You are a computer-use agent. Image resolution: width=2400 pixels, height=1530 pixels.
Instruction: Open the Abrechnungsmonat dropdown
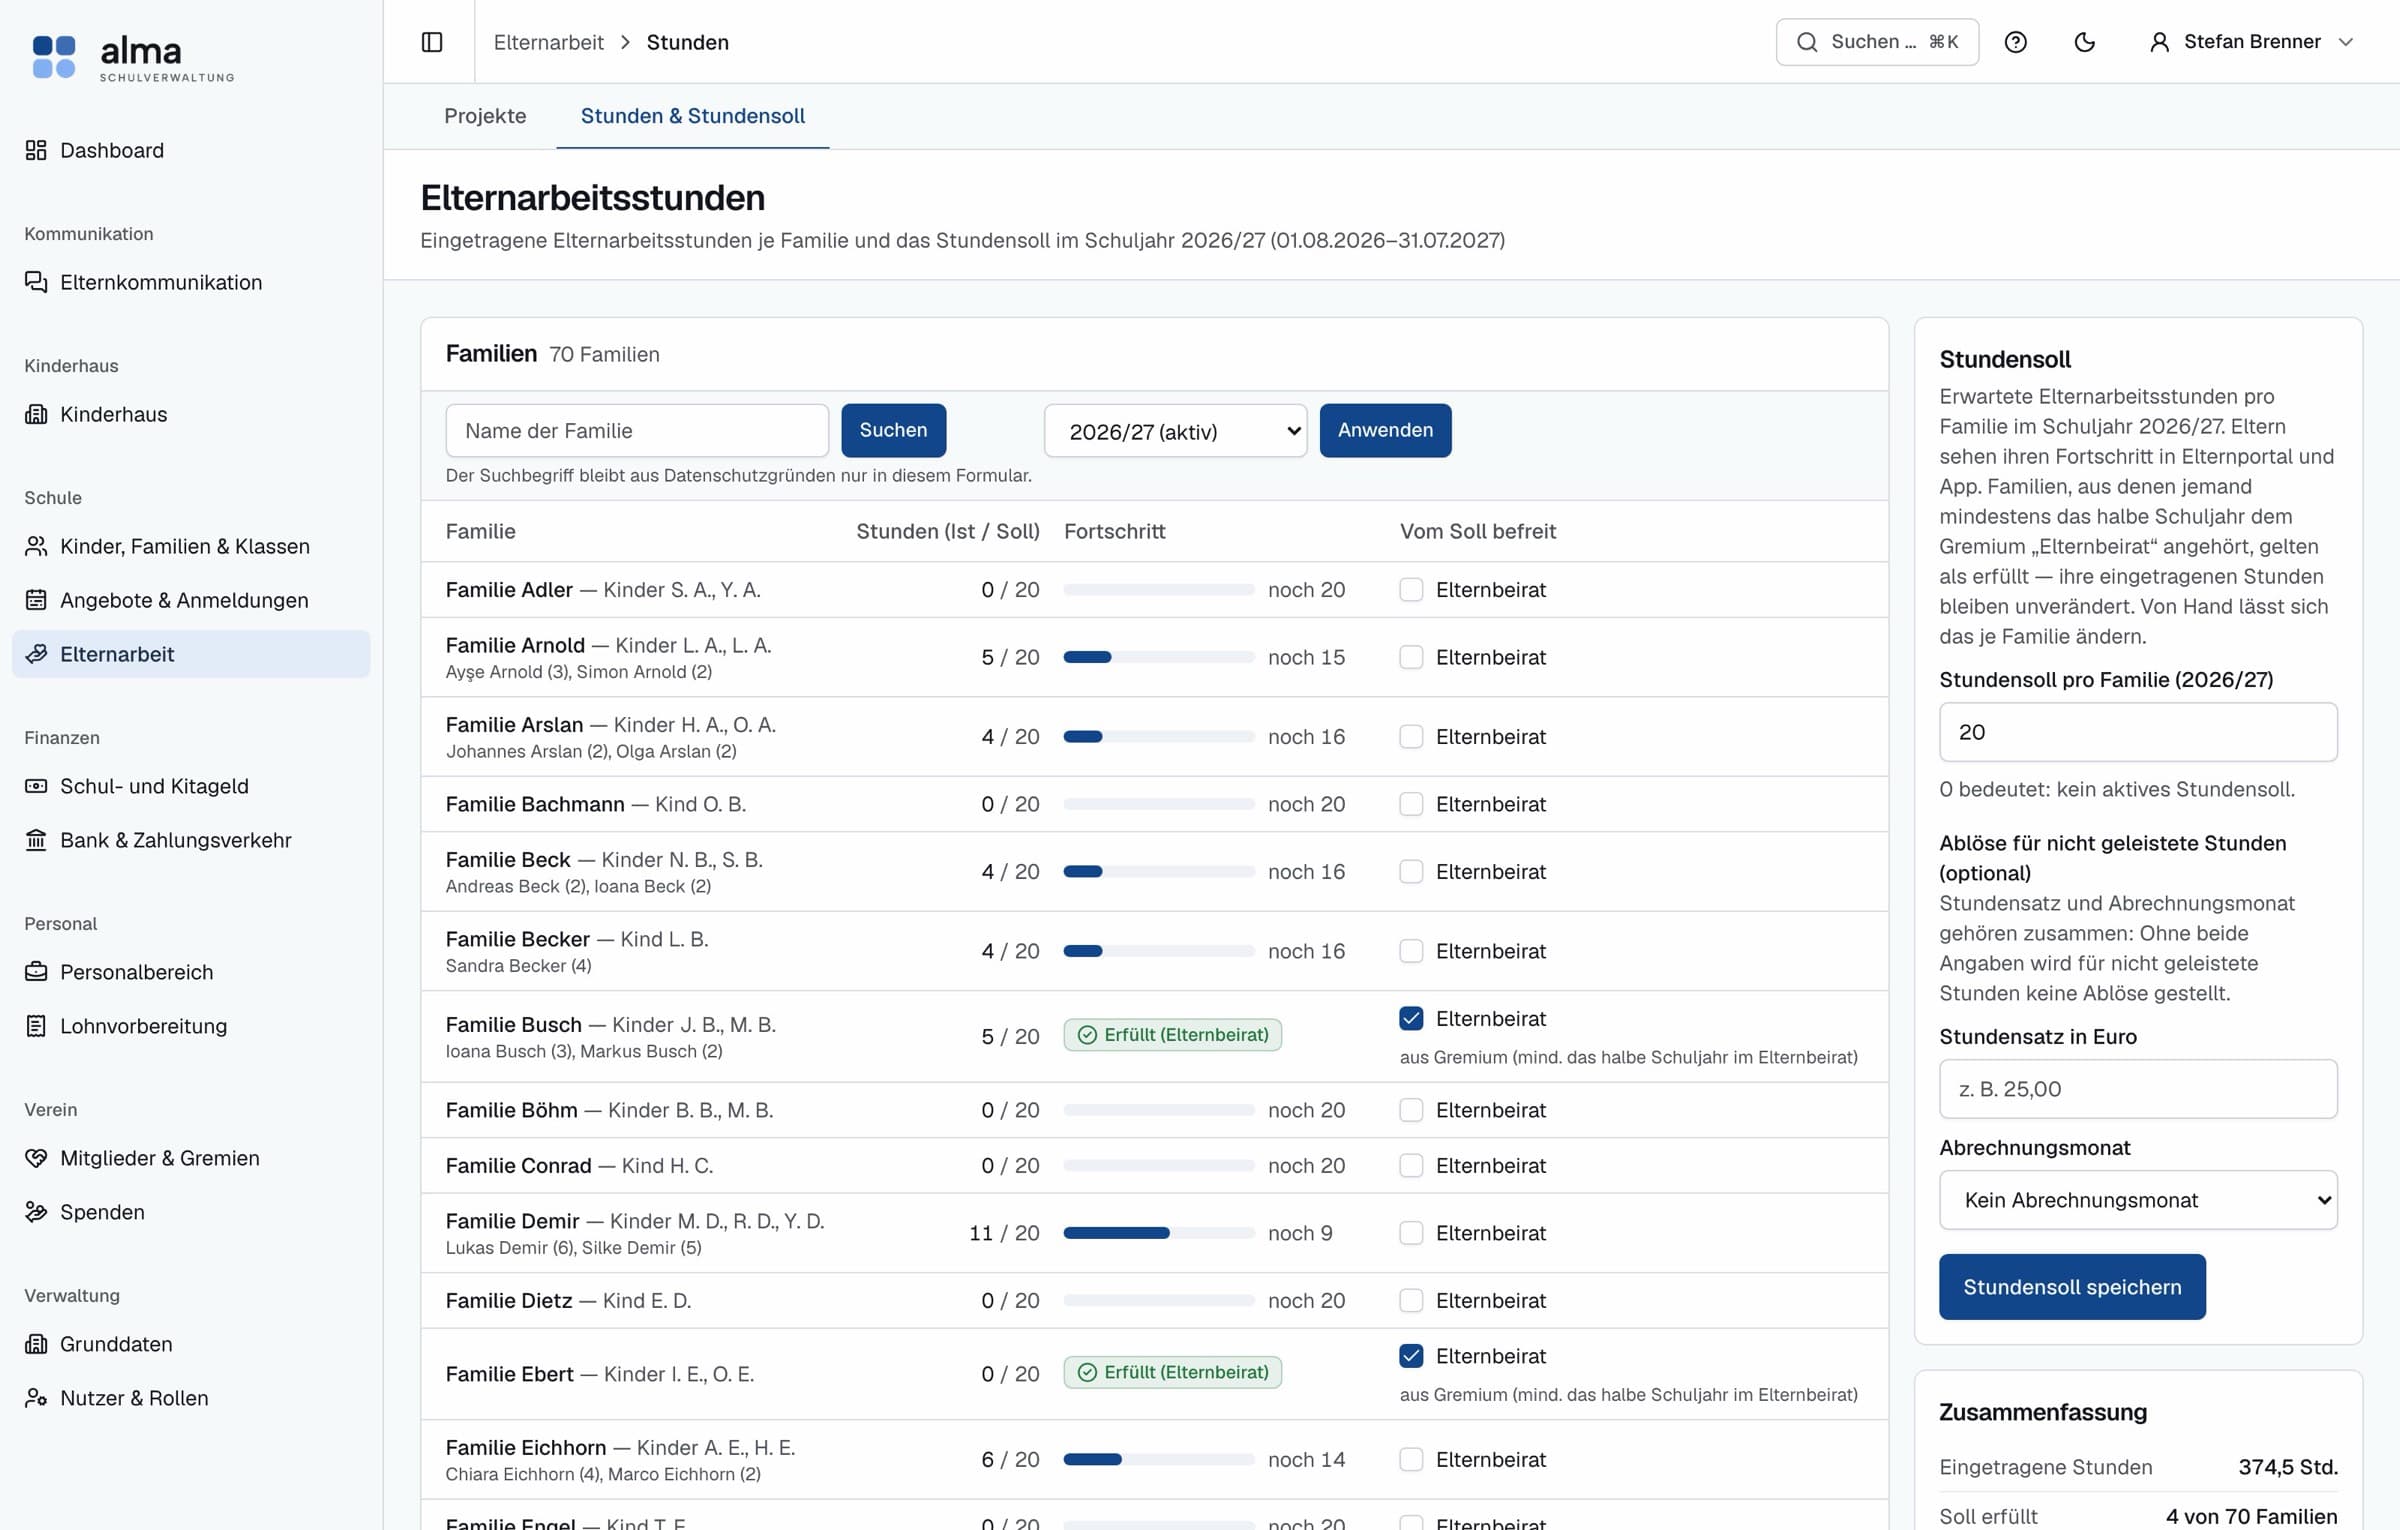point(2138,1200)
